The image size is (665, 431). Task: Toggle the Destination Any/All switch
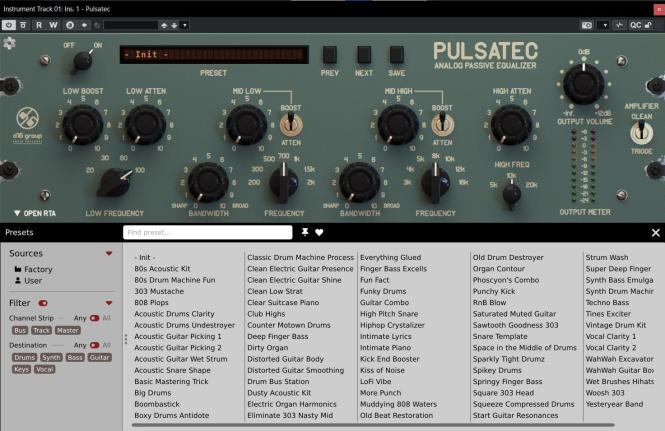pyautogui.click(x=94, y=345)
